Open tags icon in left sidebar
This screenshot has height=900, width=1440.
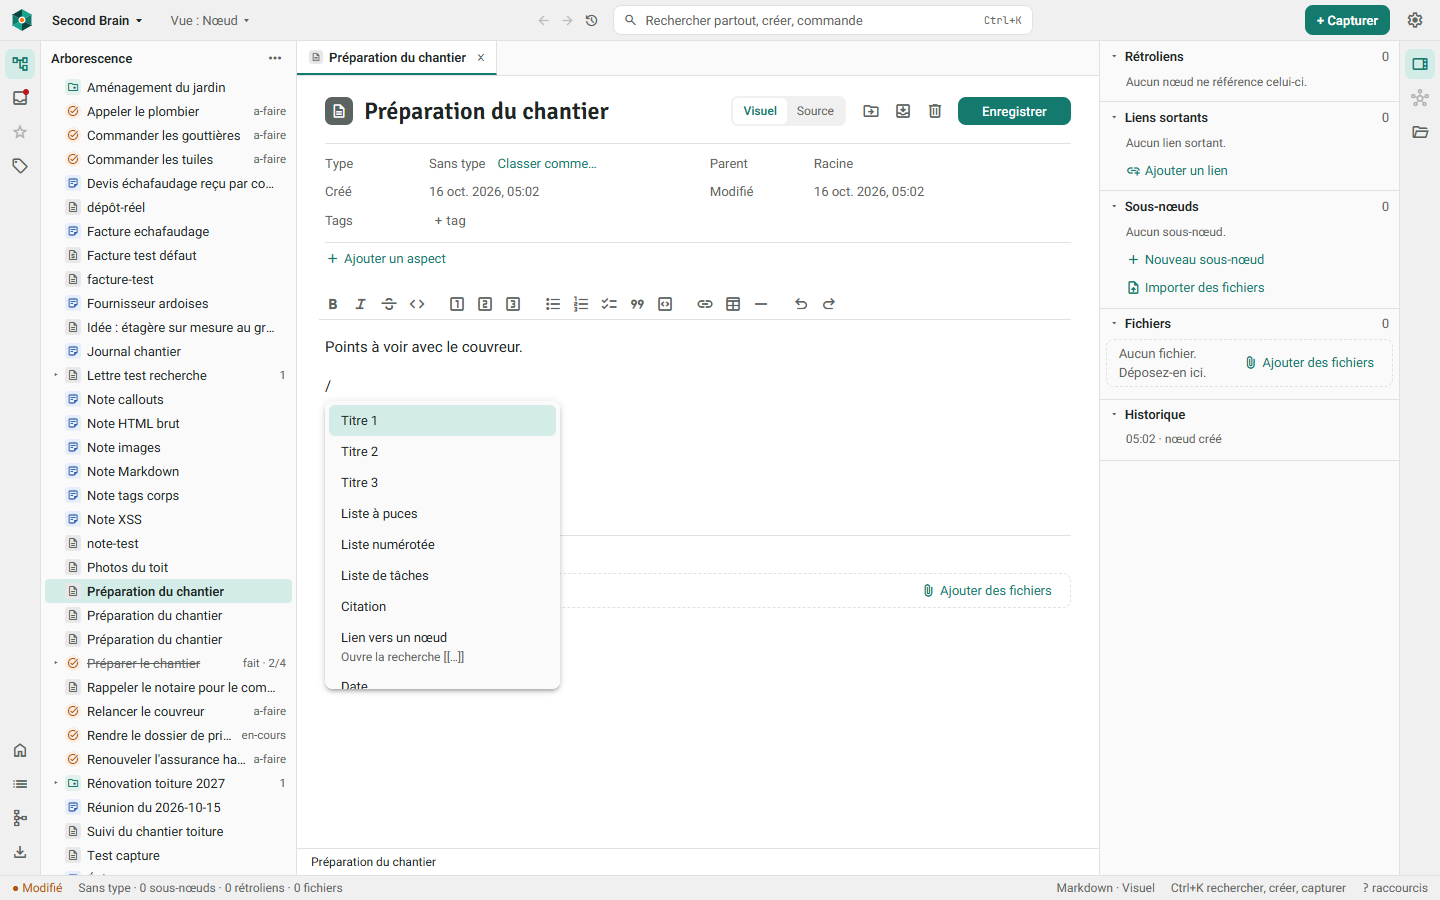click(x=20, y=166)
